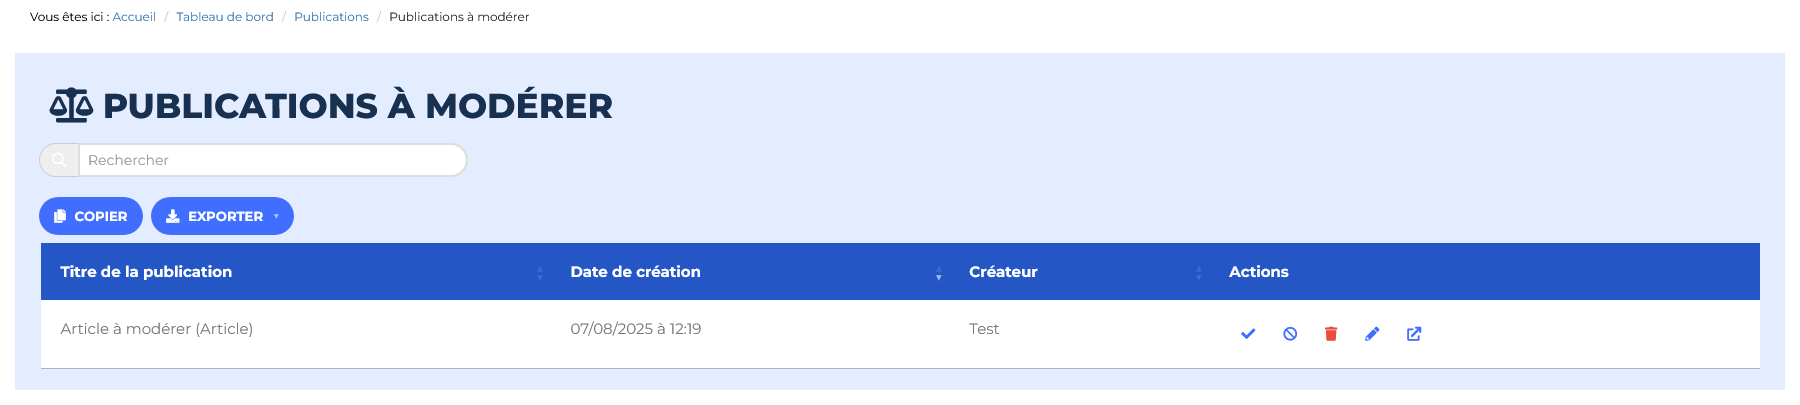Navigate to the Publications breadcrumb link
1800x405 pixels.
[331, 17]
